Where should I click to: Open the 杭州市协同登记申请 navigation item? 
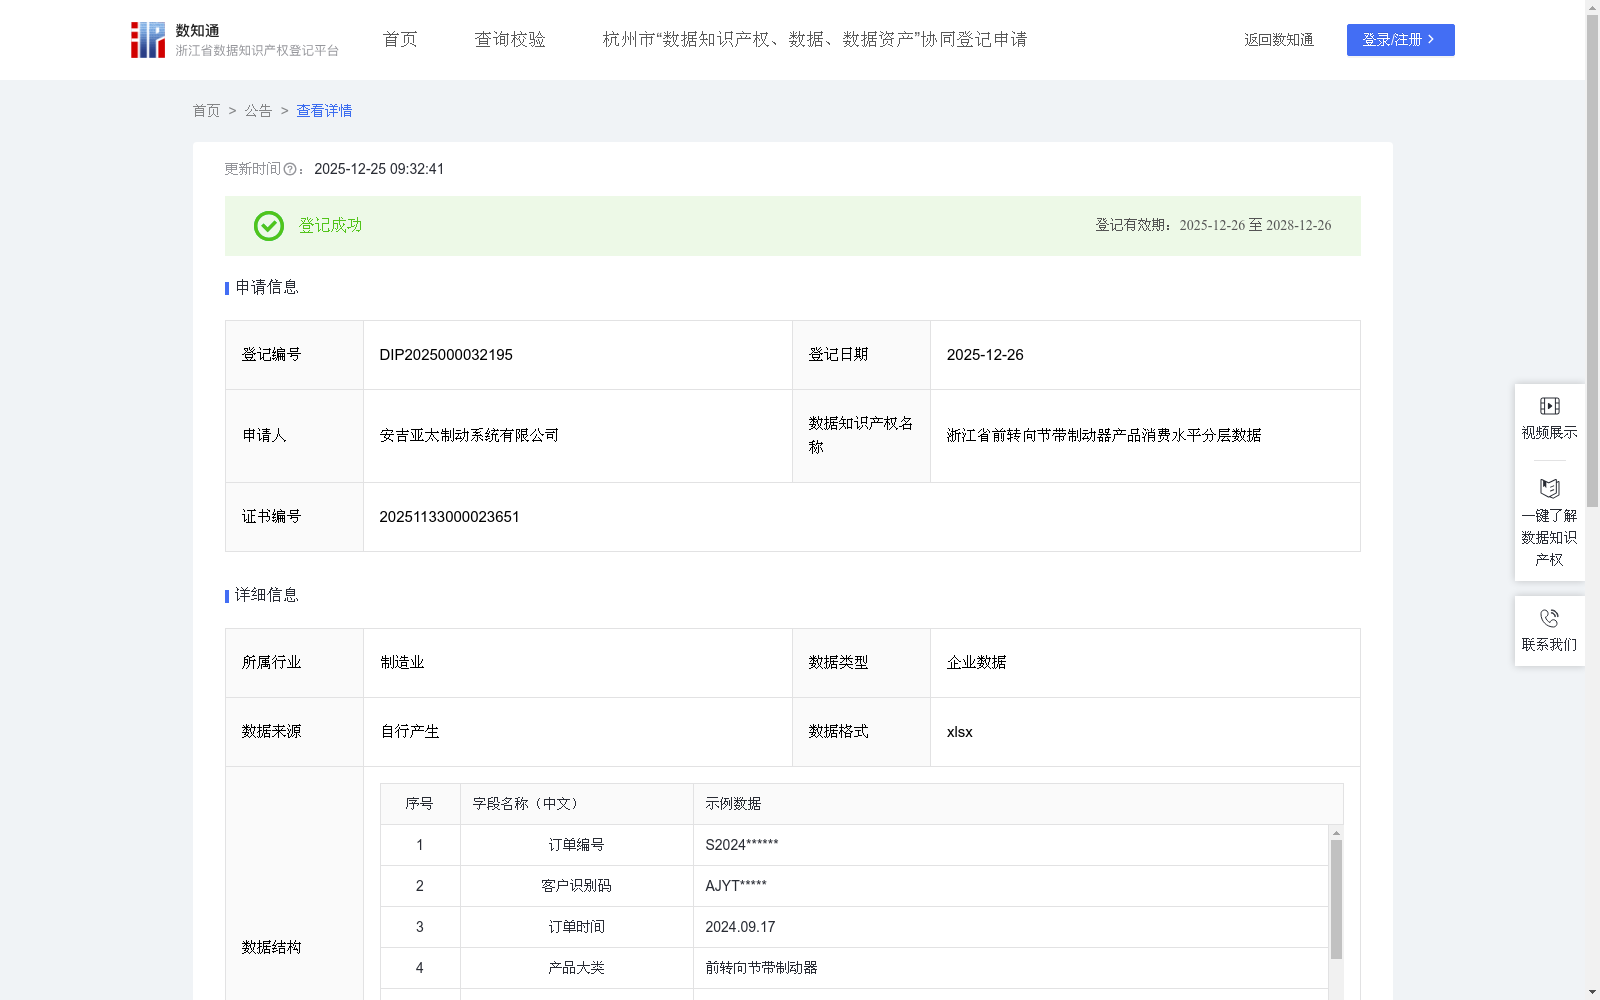click(x=815, y=39)
